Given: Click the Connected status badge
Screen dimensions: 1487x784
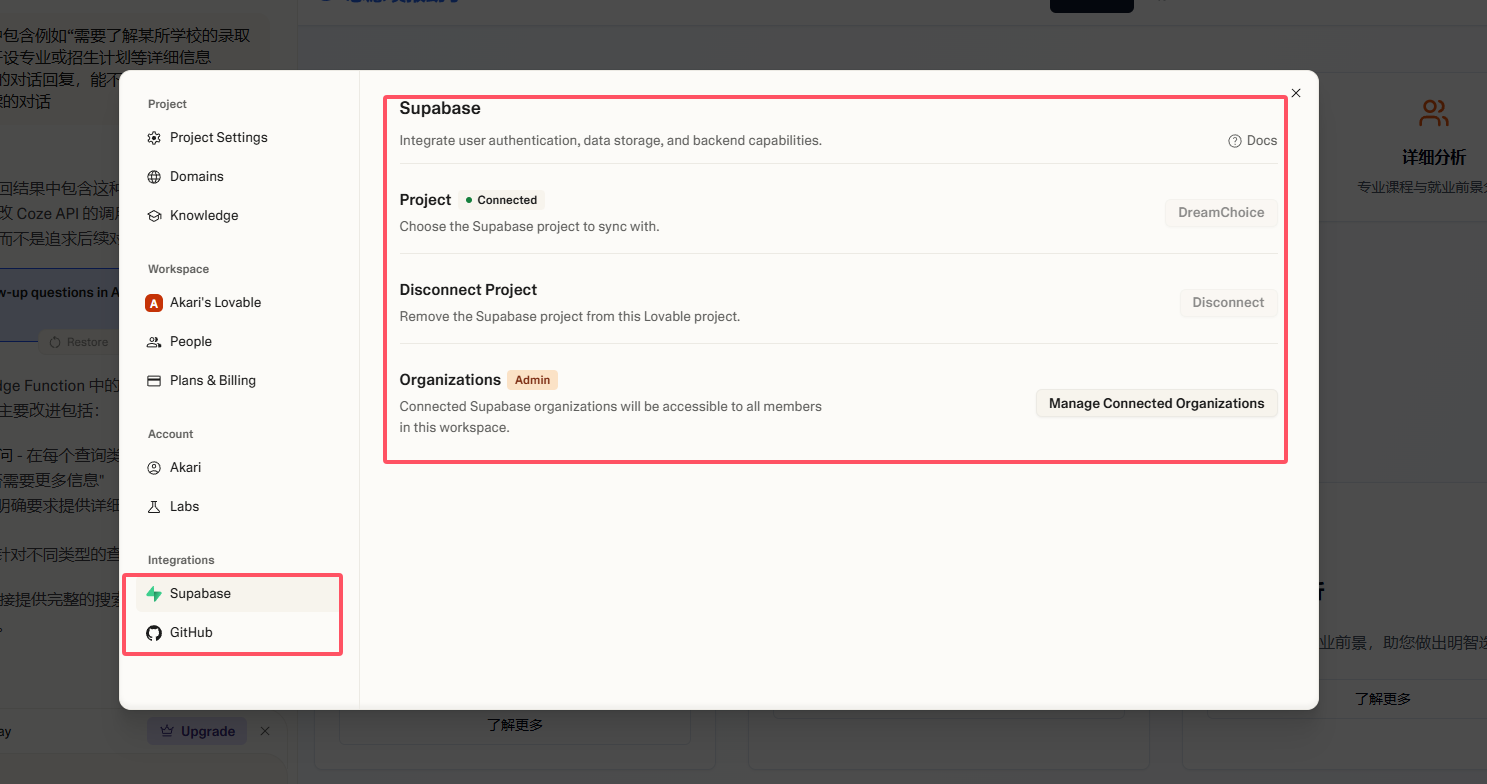Looking at the screenshot, I should (x=502, y=200).
